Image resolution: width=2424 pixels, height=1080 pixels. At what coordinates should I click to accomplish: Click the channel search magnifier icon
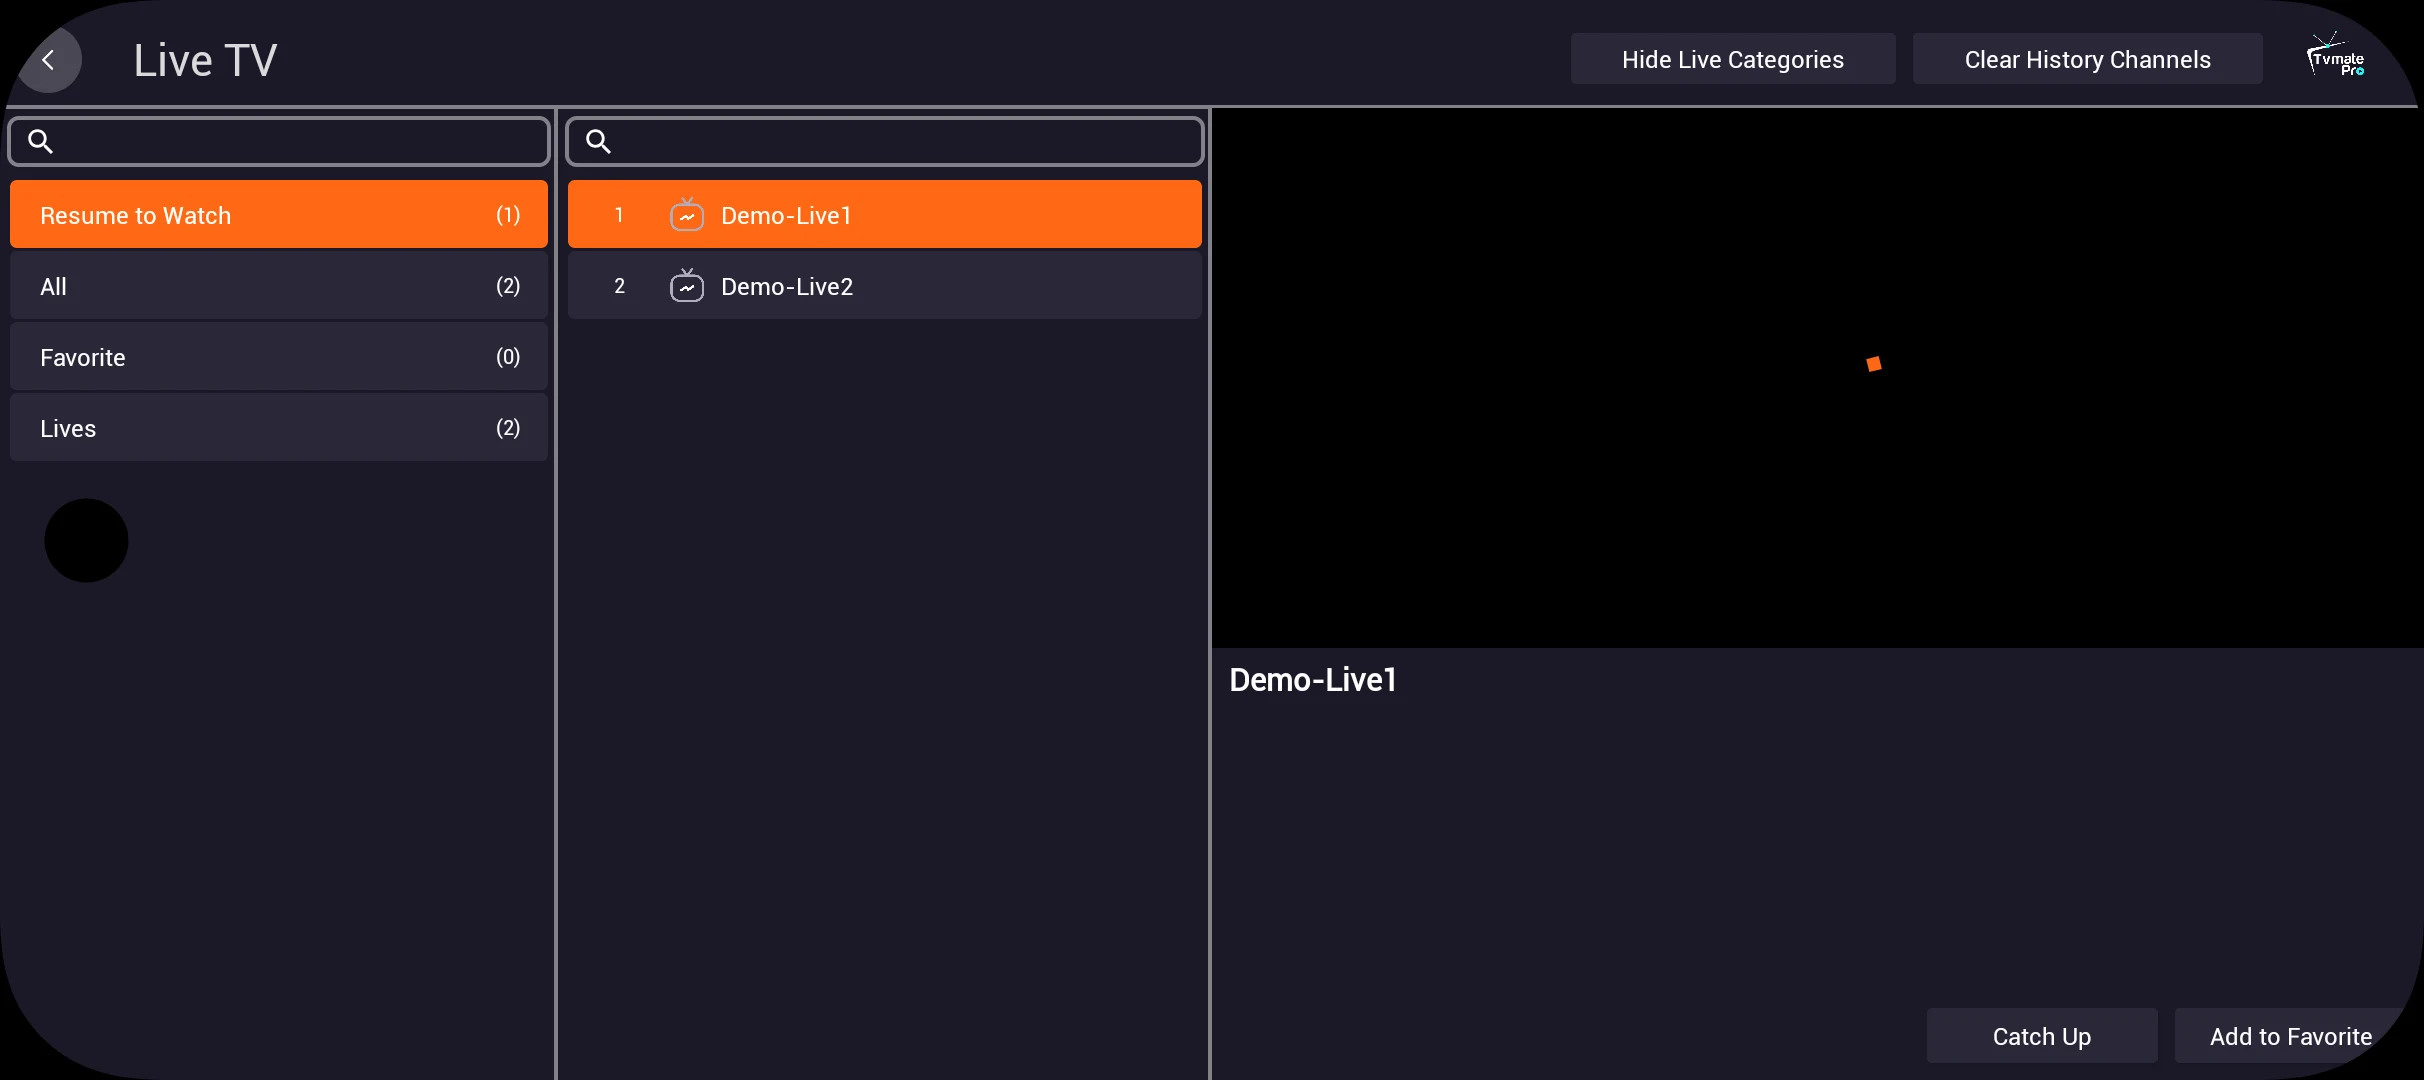(598, 141)
